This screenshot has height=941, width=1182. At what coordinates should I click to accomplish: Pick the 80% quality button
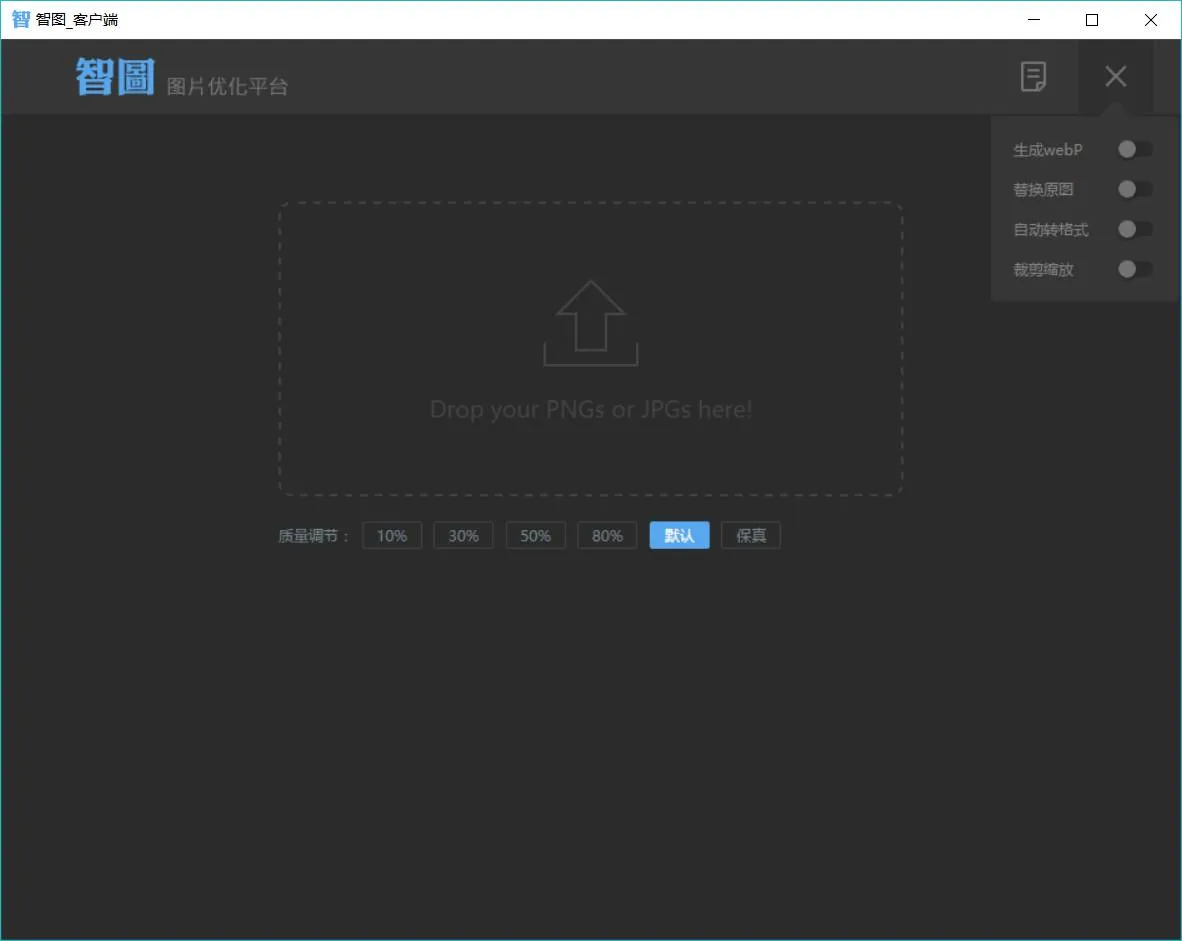pyautogui.click(x=607, y=535)
